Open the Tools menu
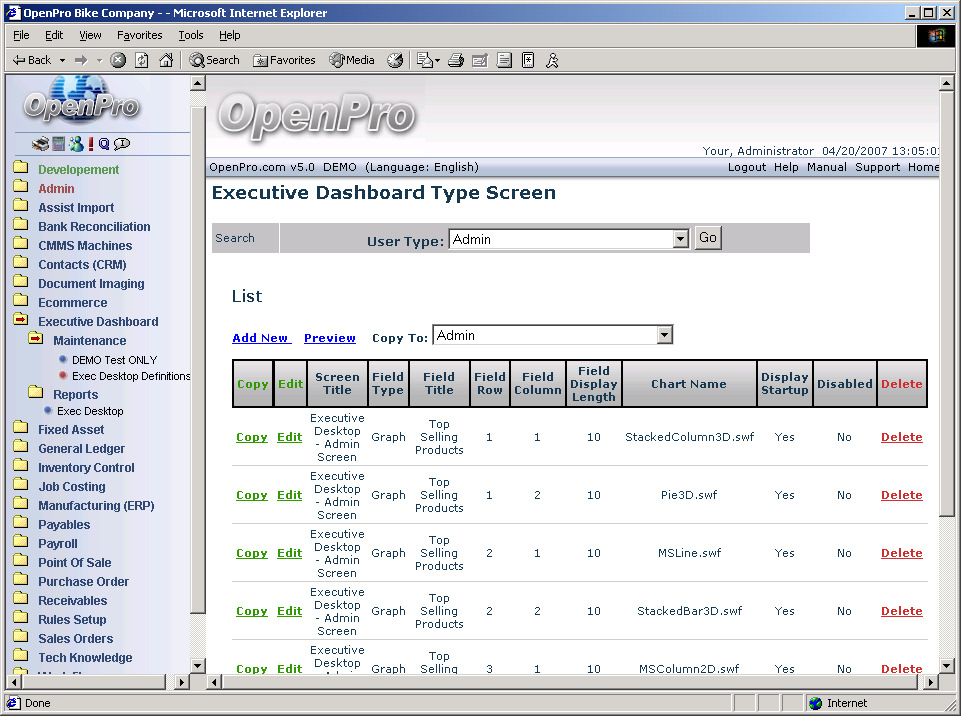 point(190,35)
